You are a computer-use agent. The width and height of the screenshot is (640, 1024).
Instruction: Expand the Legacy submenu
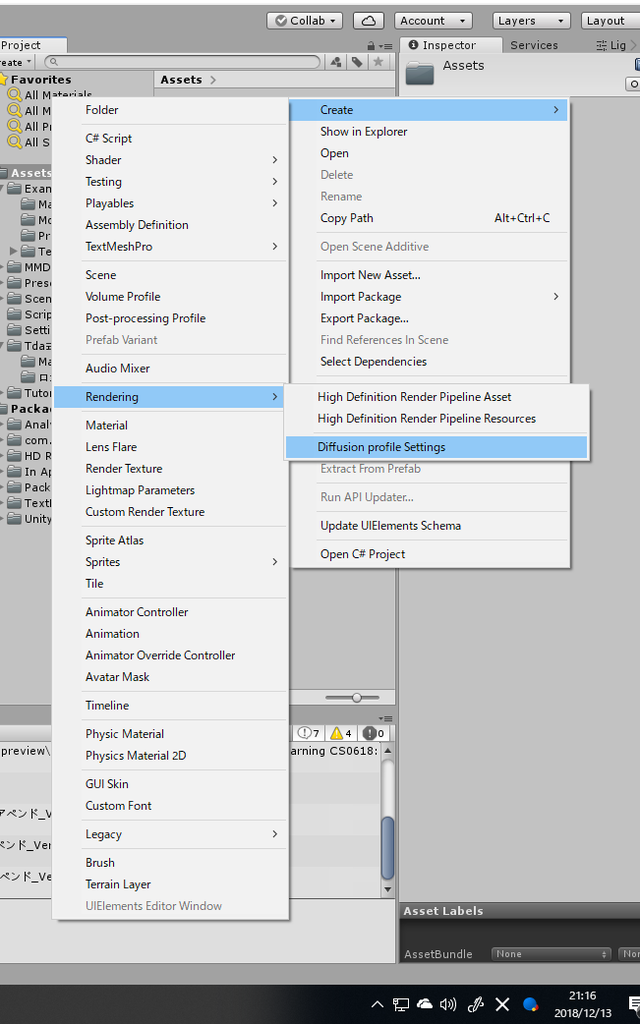point(170,834)
